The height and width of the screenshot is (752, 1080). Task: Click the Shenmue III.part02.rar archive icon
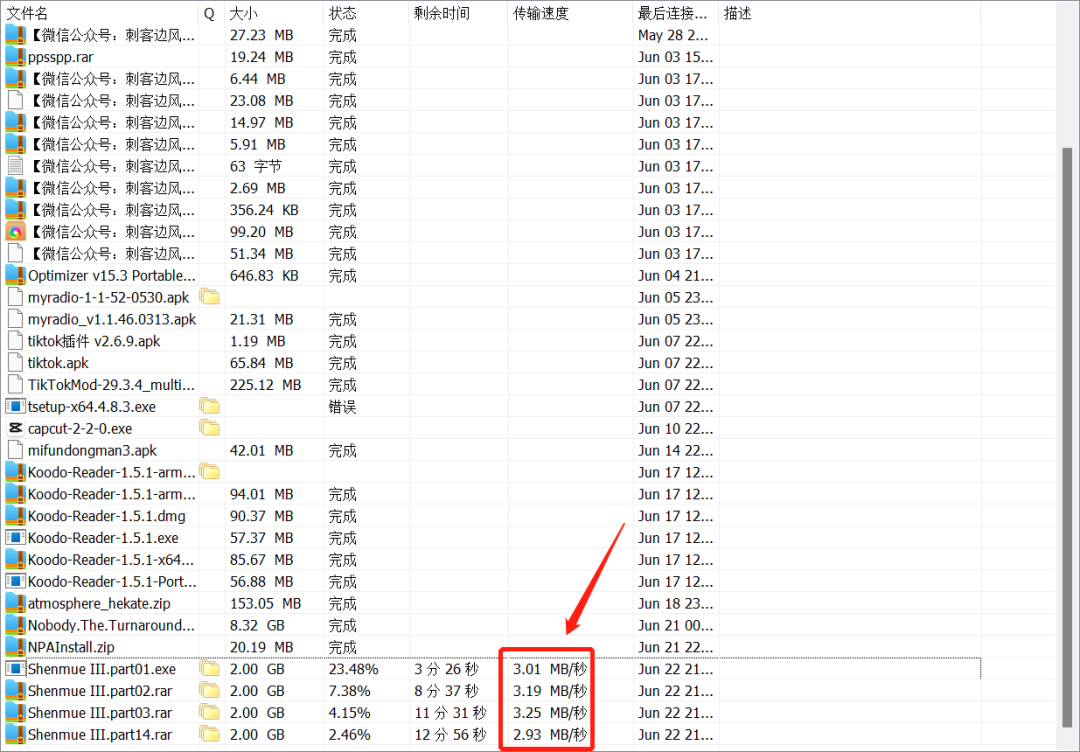pyautogui.click(x=15, y=691)
